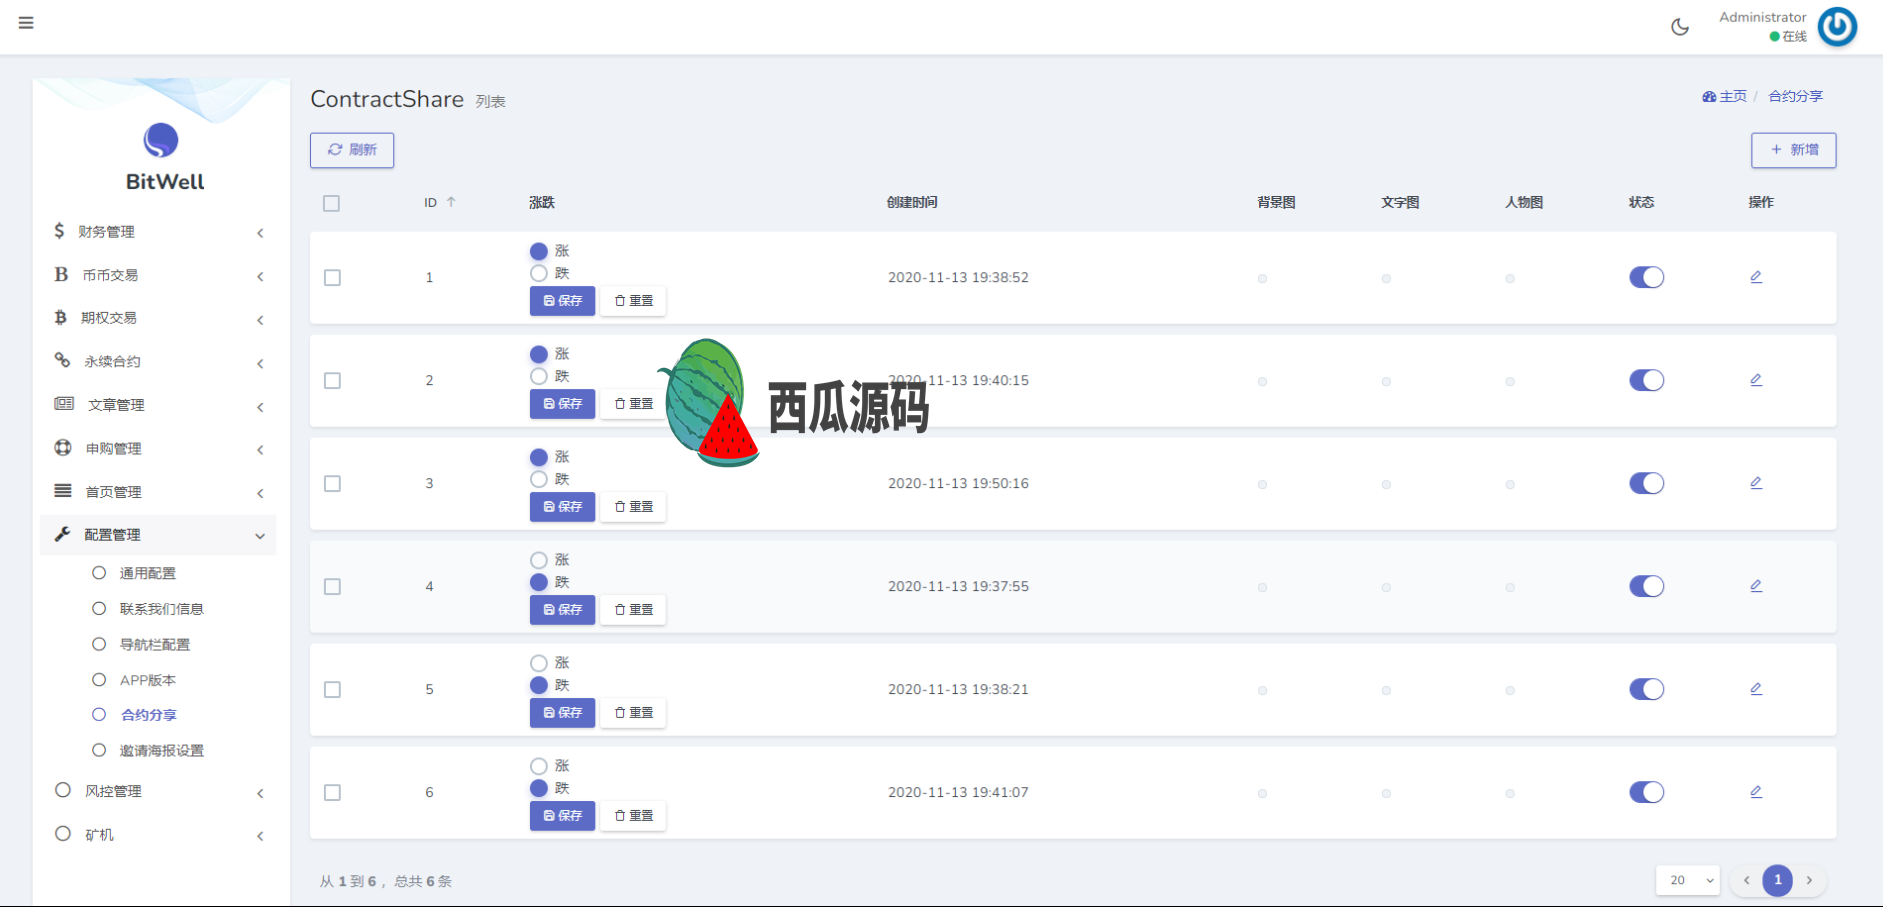The image size is (1883, 907).
Task: Click the hamburger menu icon
Action: (26, 23)
